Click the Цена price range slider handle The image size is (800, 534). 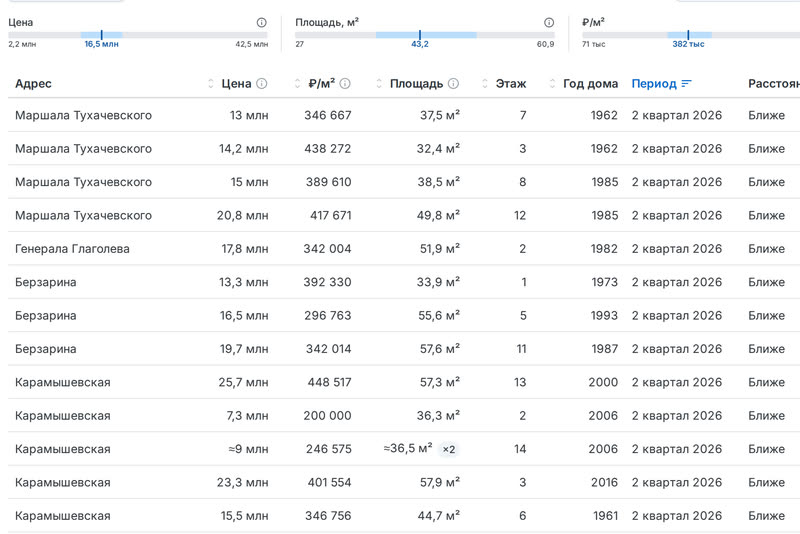pos(102,35)
